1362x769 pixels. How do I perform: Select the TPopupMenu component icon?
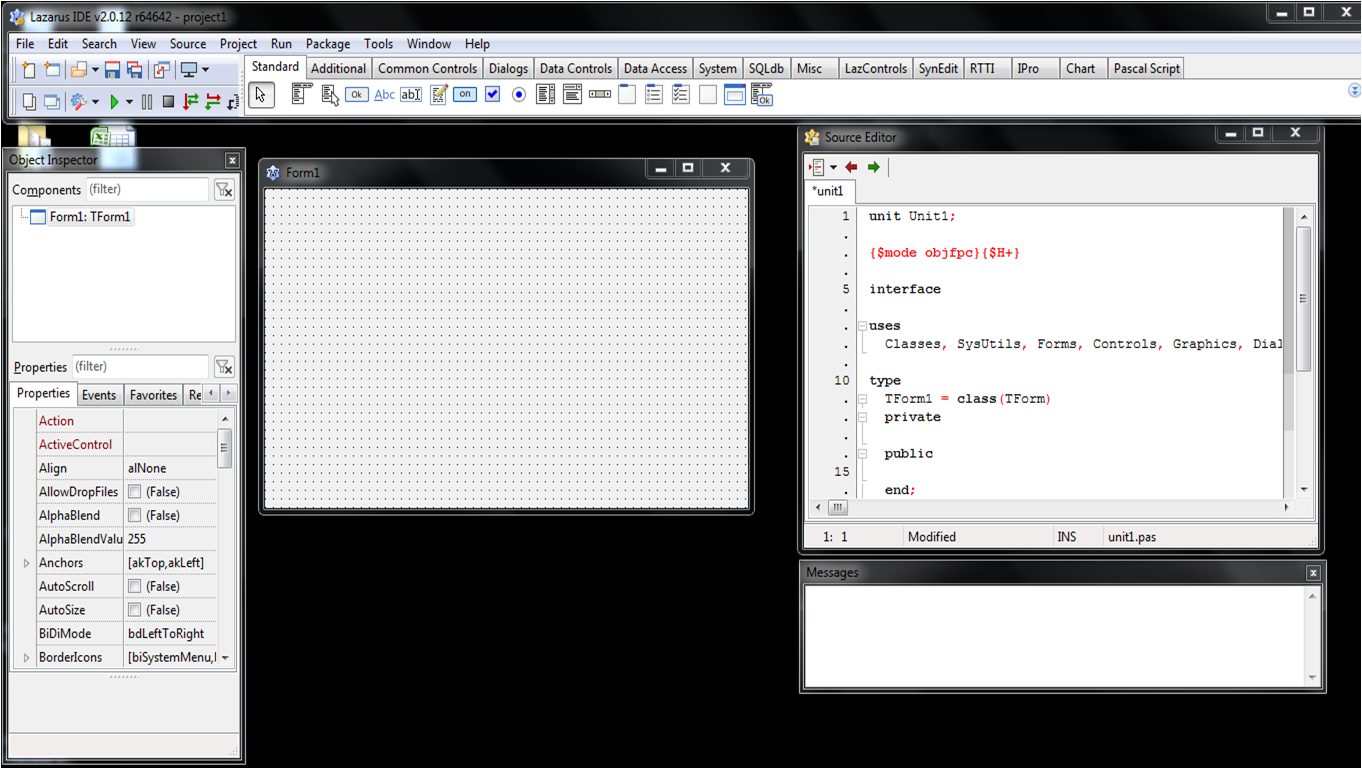(x=330, y=95)
